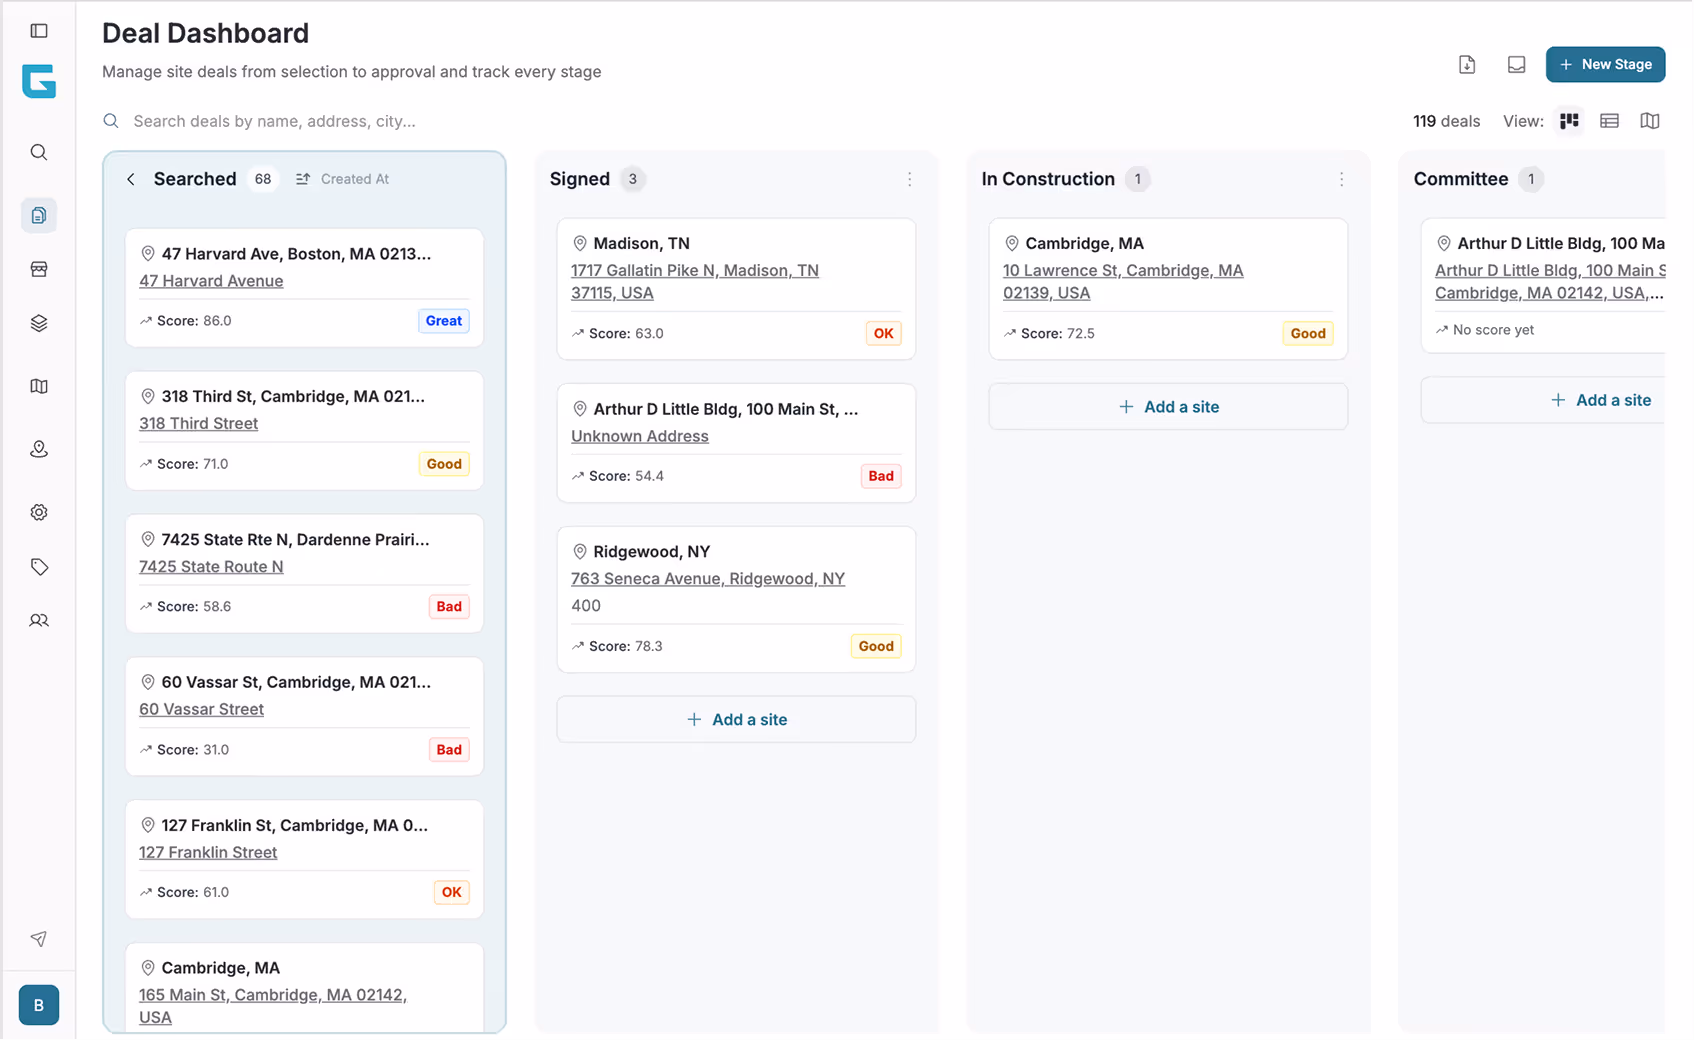Open the search tool in the sidebar

coord(39,152)
